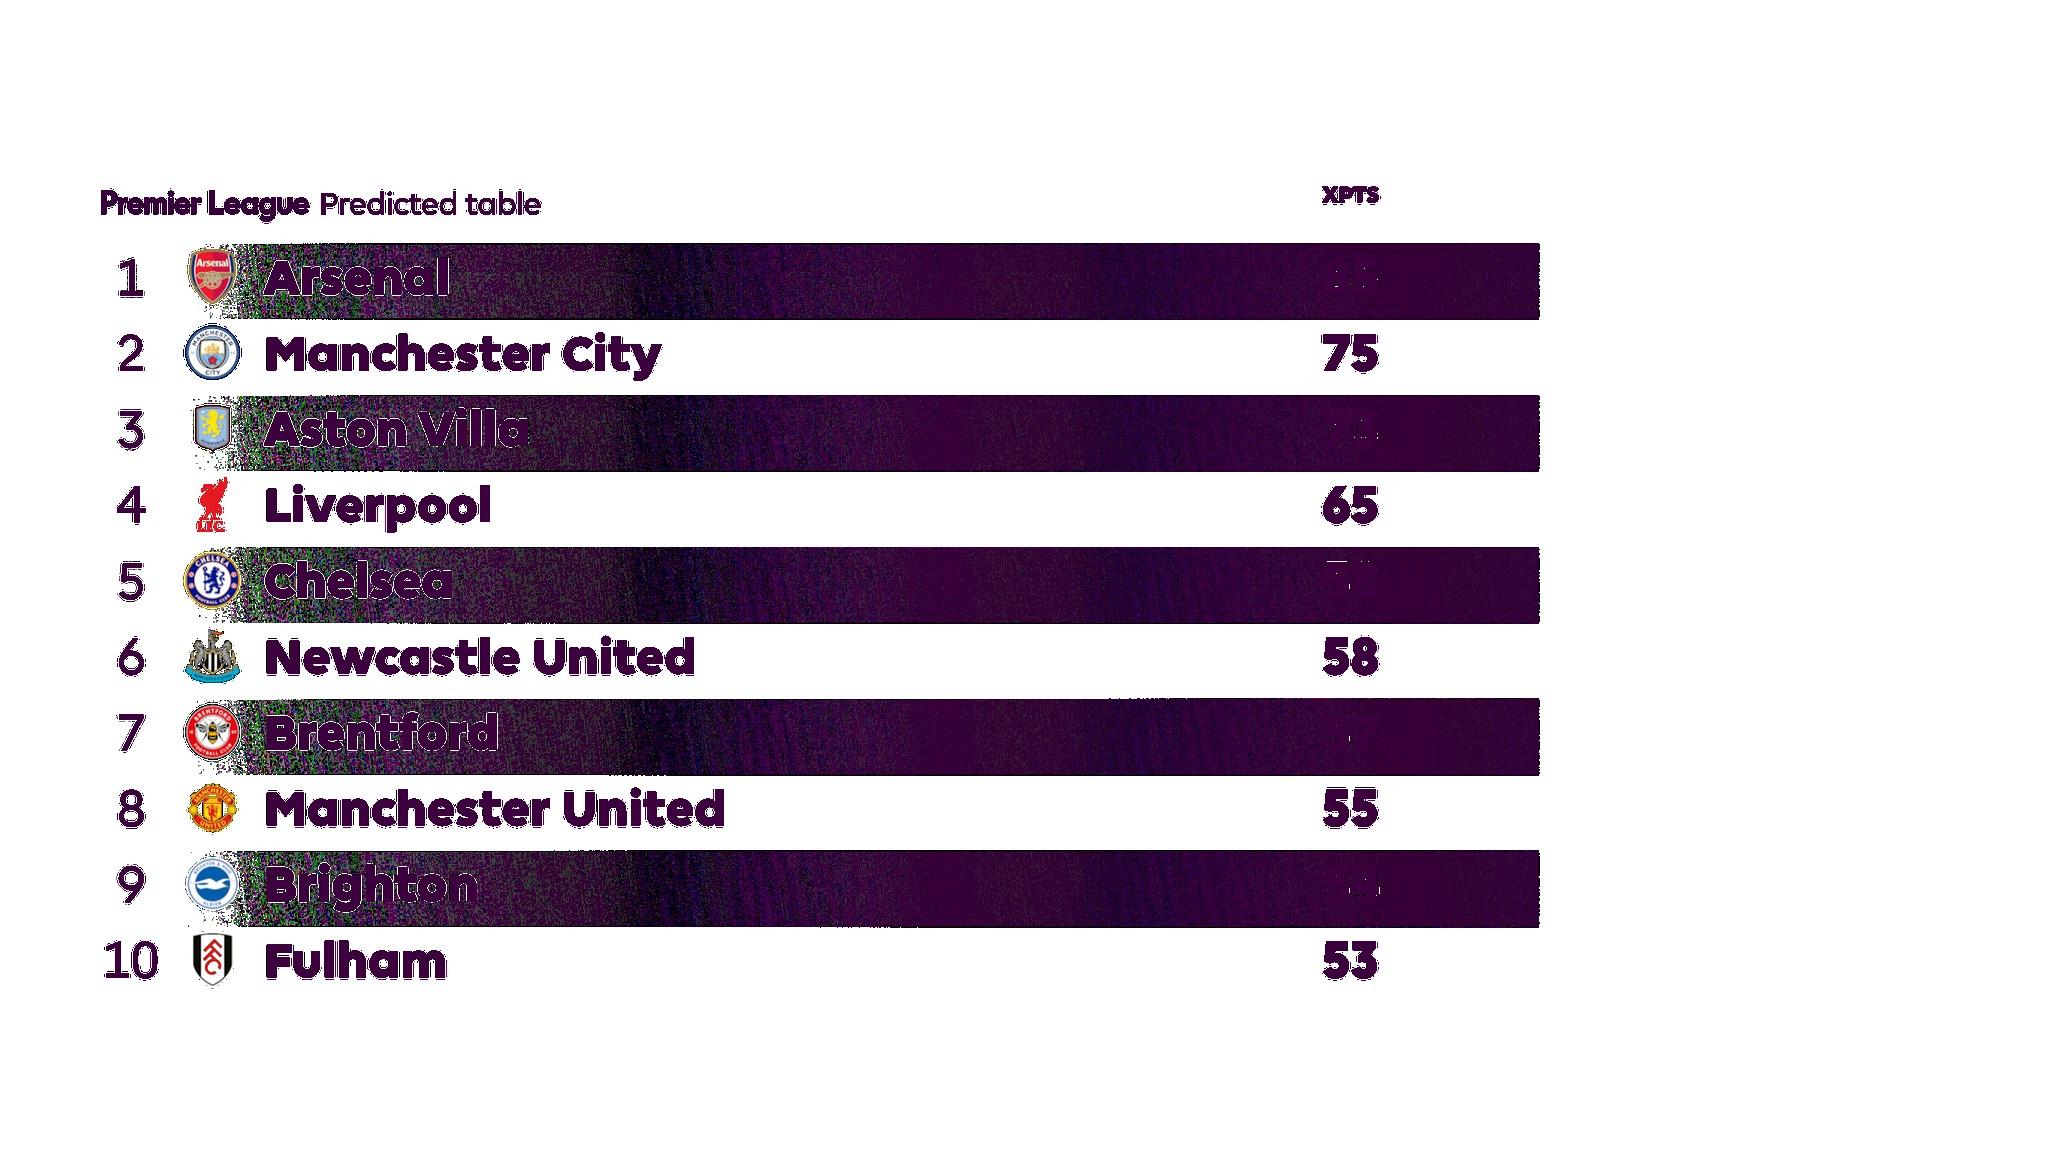Click the Fulham club crest
Image resolution: width=2048 pixels, height=1152 pixels.
coord(212,961)
